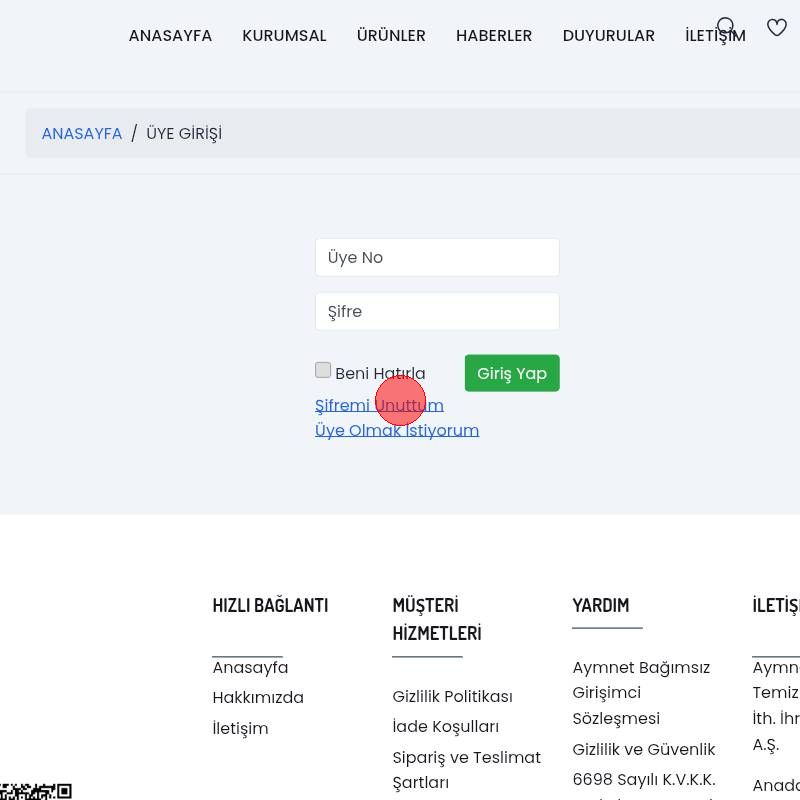Click the QR code image
Screen dimensions: 800x800
pos(36,792)
